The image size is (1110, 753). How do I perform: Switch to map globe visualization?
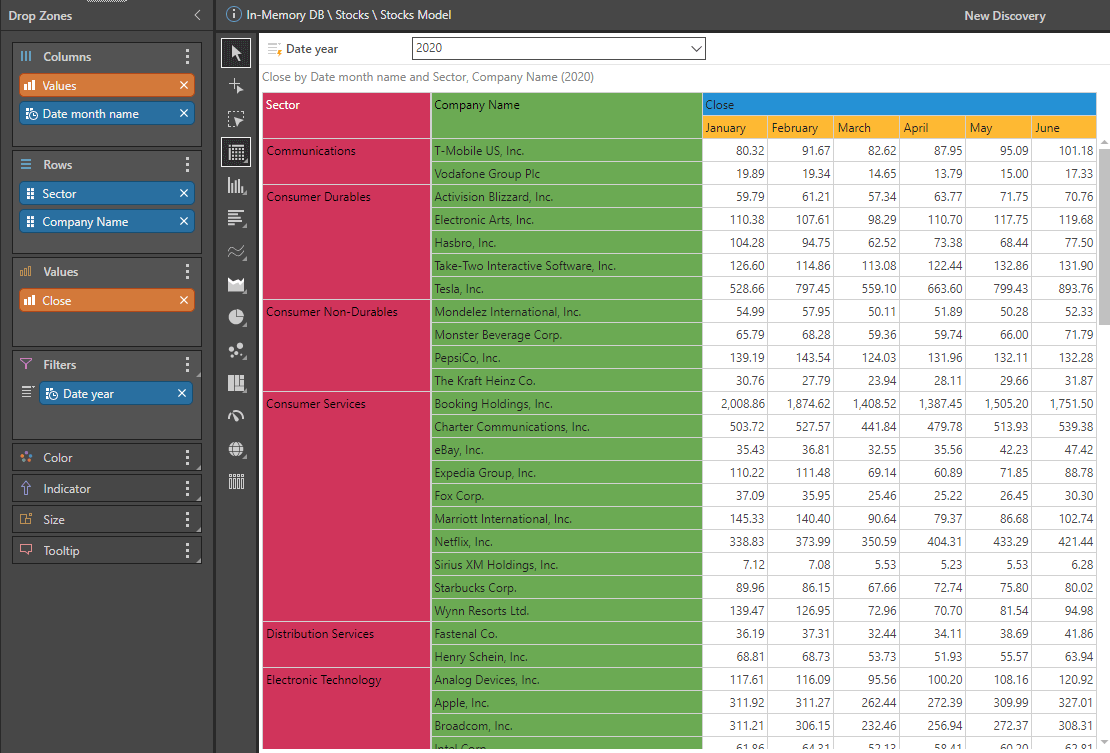[236, 449]
